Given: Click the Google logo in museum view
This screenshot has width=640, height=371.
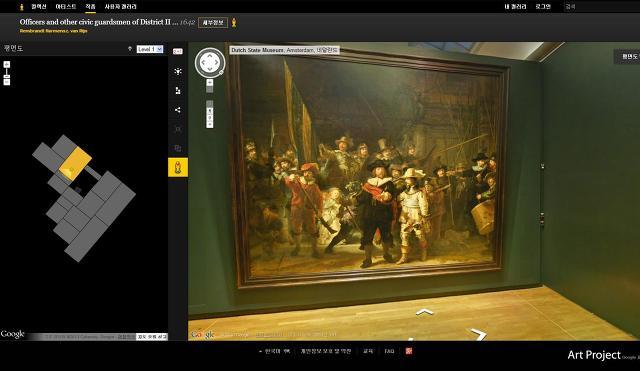Looking at the screenshot, I should pos(203,335).
